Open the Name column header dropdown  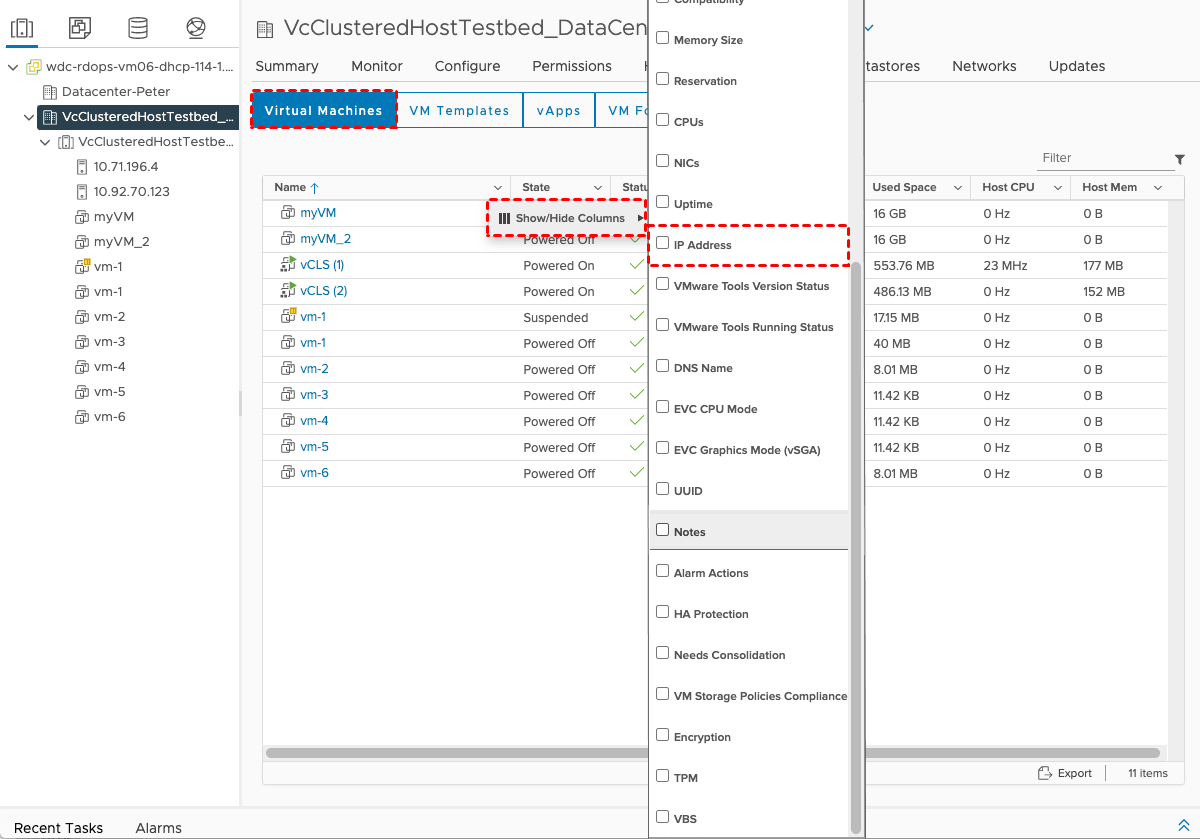(x=498, y=188)
